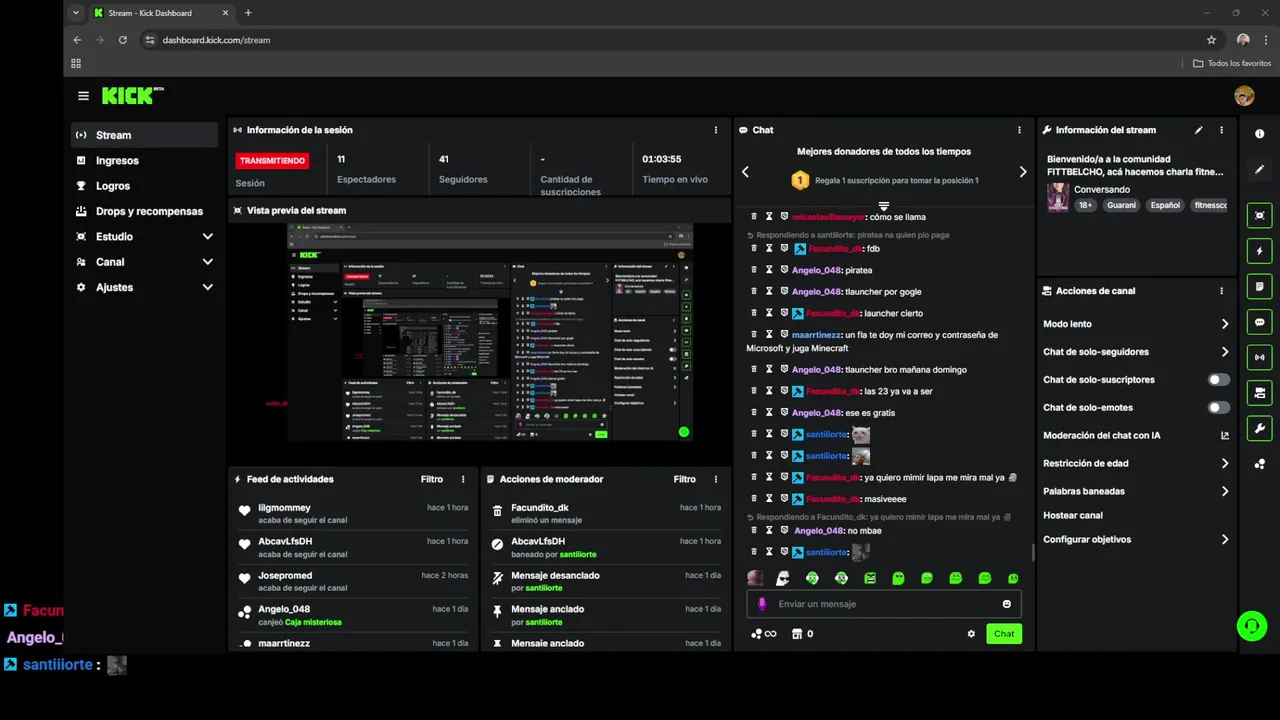
Task: Delete Angelo_048's 'piratea' message with the trash icon
Action: click(x=754, y=270)
